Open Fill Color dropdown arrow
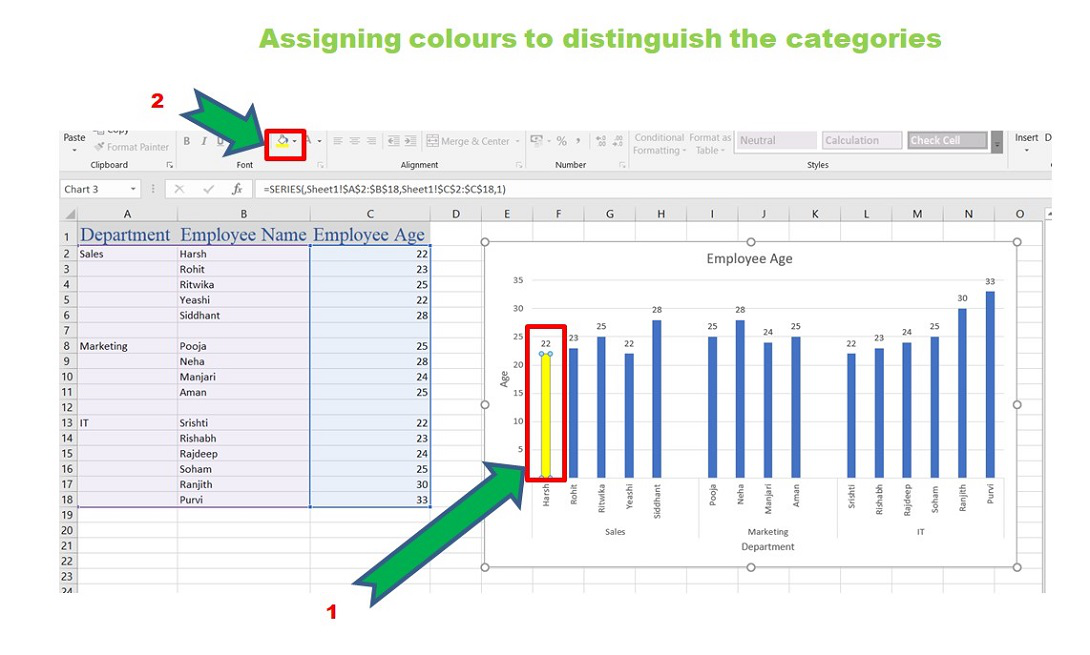Viewport: 1090px width, 655px height. click(295, 141)
